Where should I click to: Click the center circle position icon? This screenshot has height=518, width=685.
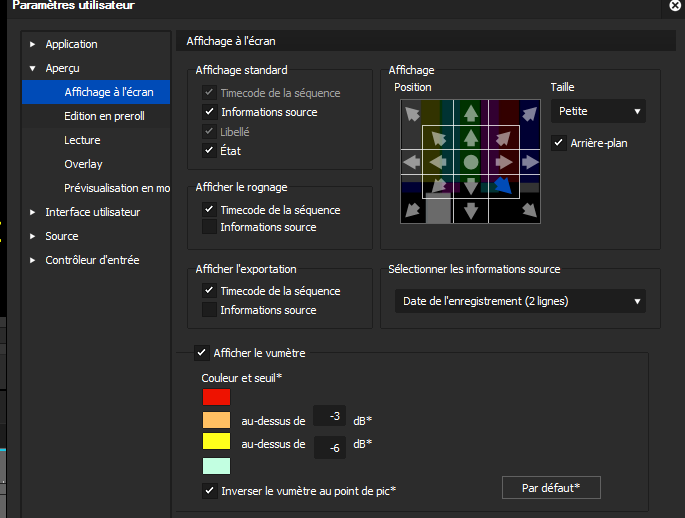point(471,161)
